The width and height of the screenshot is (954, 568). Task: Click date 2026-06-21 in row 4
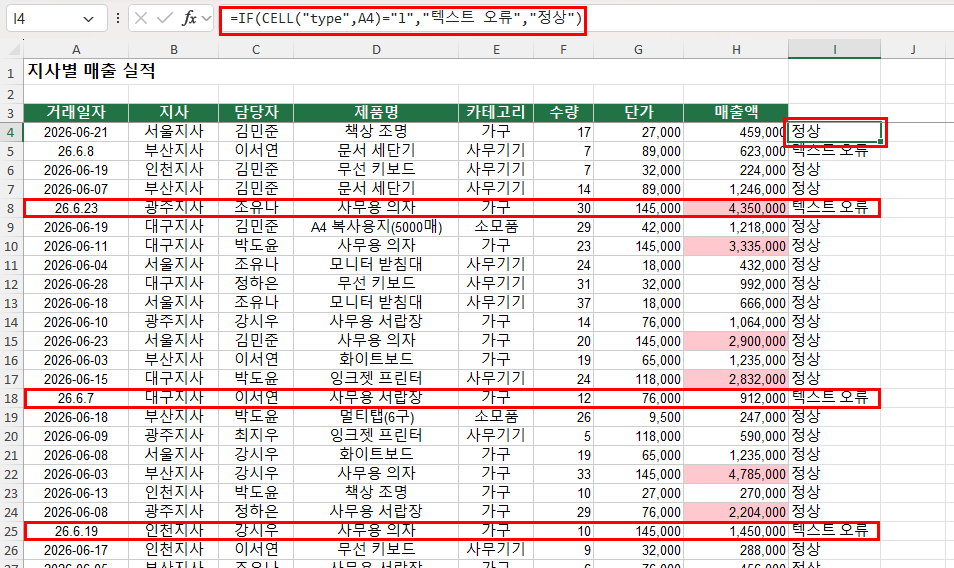pyautogui.click(x=76, y=132)
